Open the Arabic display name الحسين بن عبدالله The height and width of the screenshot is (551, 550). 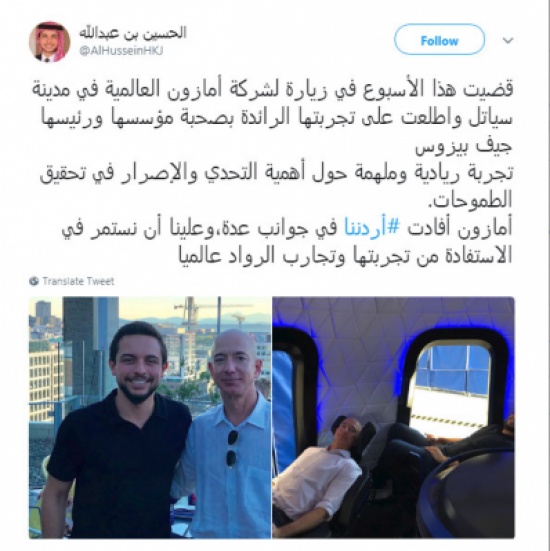pyautogui.click(x=132, y=32)
